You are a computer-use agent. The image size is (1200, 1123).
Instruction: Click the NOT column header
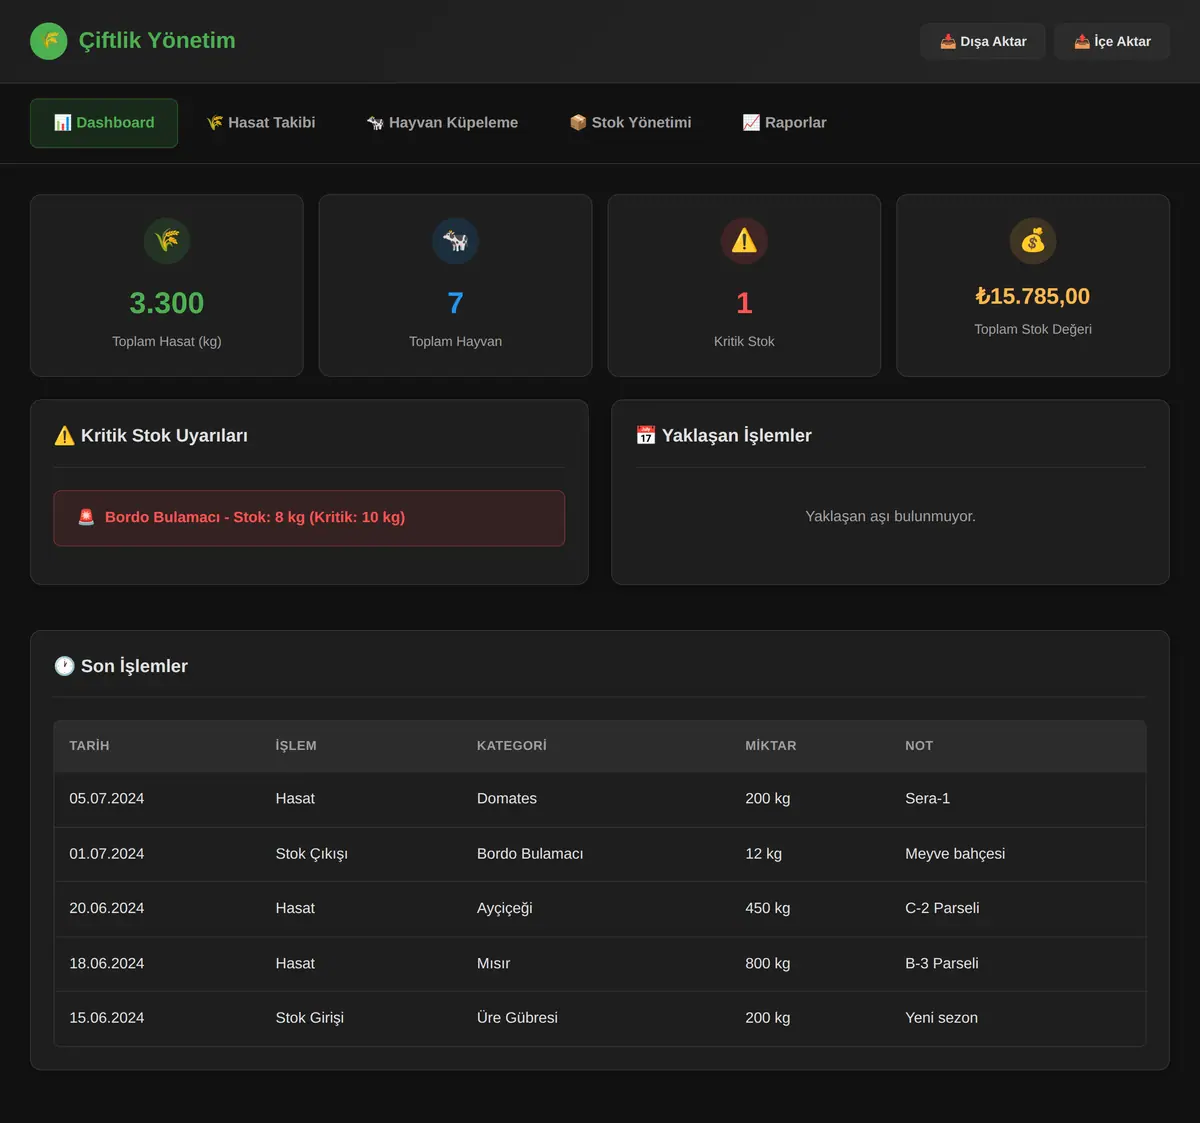[x=919, y=746]
